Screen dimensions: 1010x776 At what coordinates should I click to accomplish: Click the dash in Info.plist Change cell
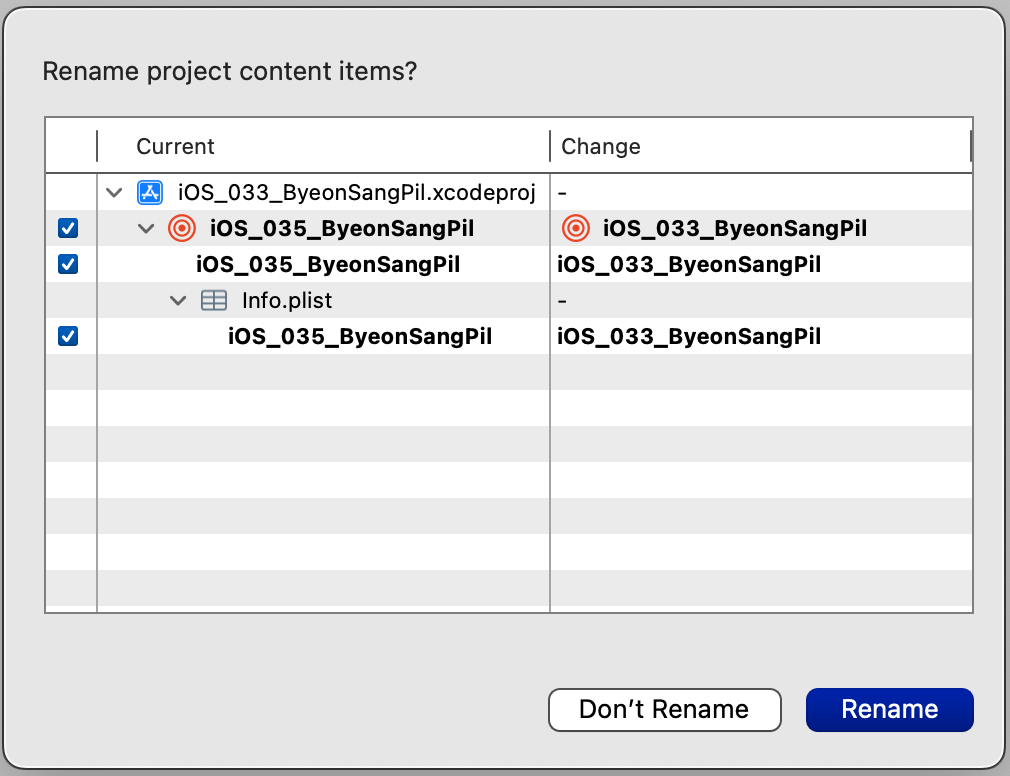click(562, 301)
